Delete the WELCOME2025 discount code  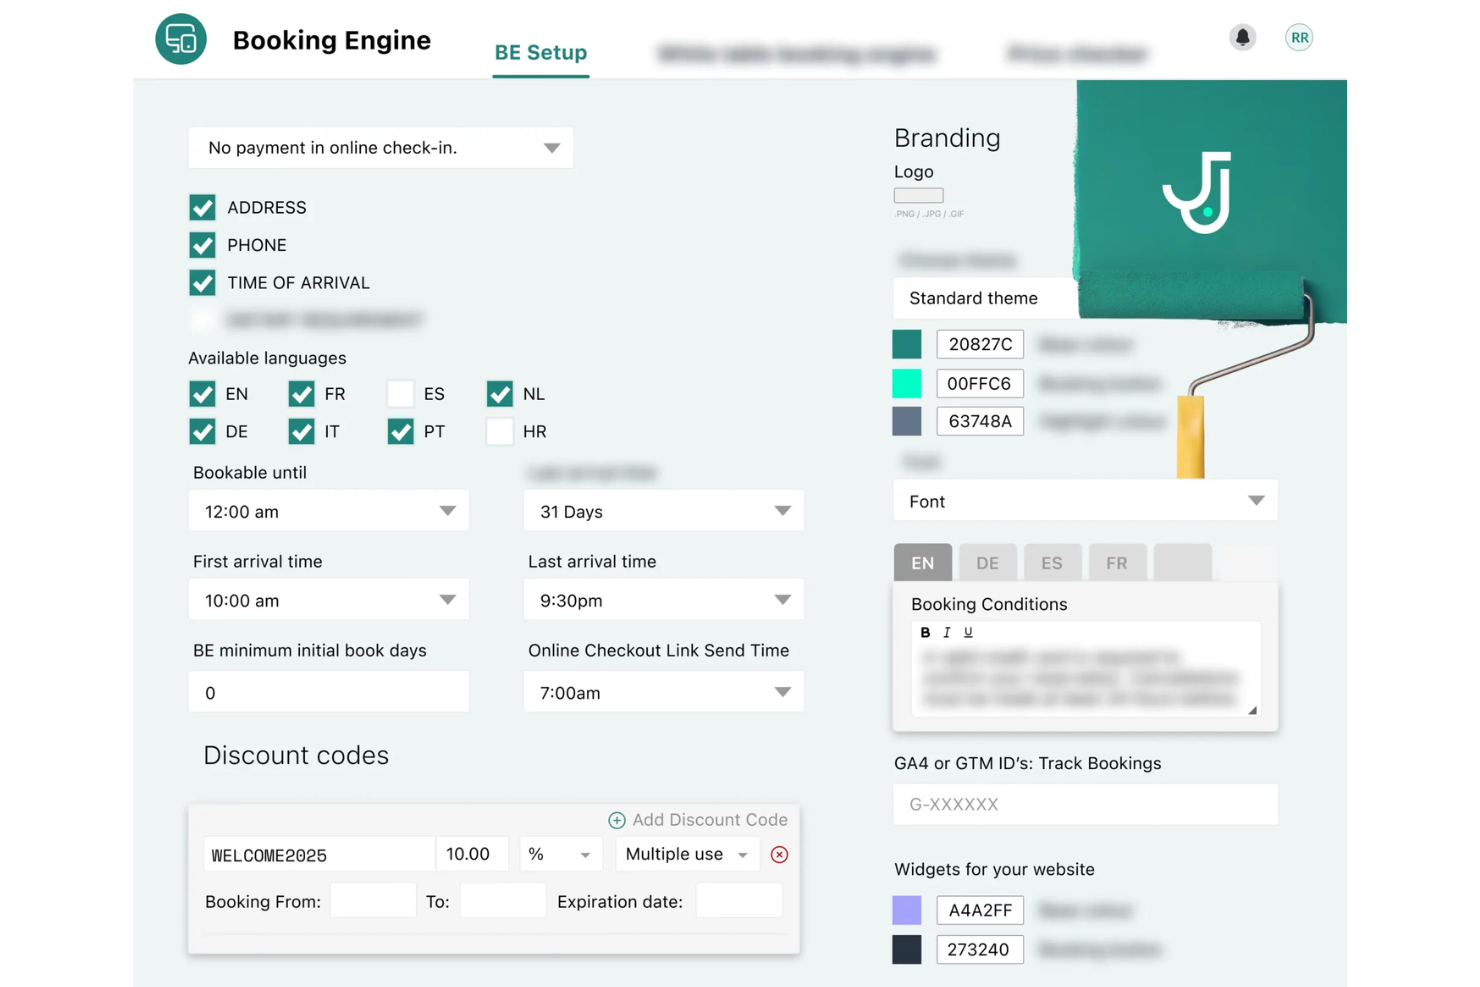tap(779, 854)
